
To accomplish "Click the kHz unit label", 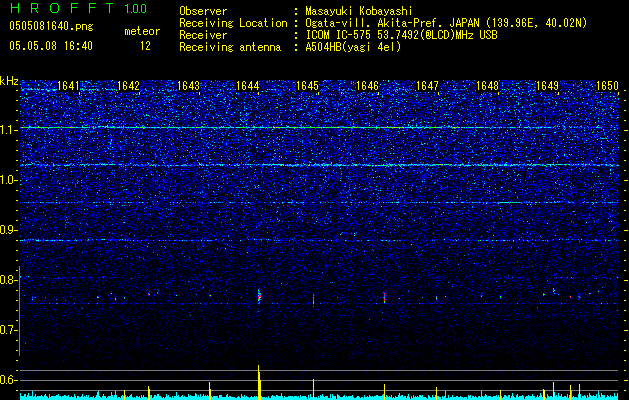I will click(10, 81).
